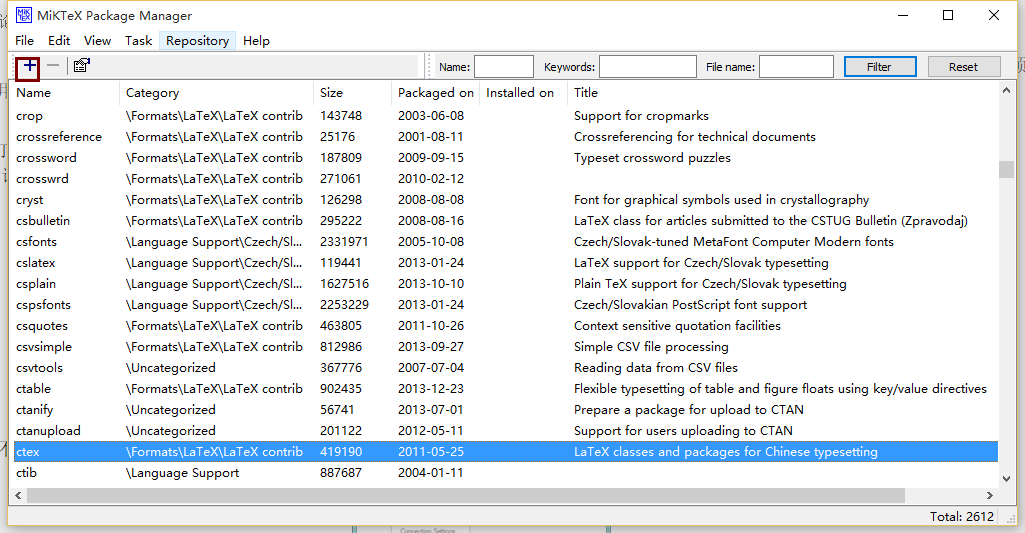Select the crosswrd package row
Image resolution: width=1025 pixels, height=533 pixels.
click(x=506, y=179)
